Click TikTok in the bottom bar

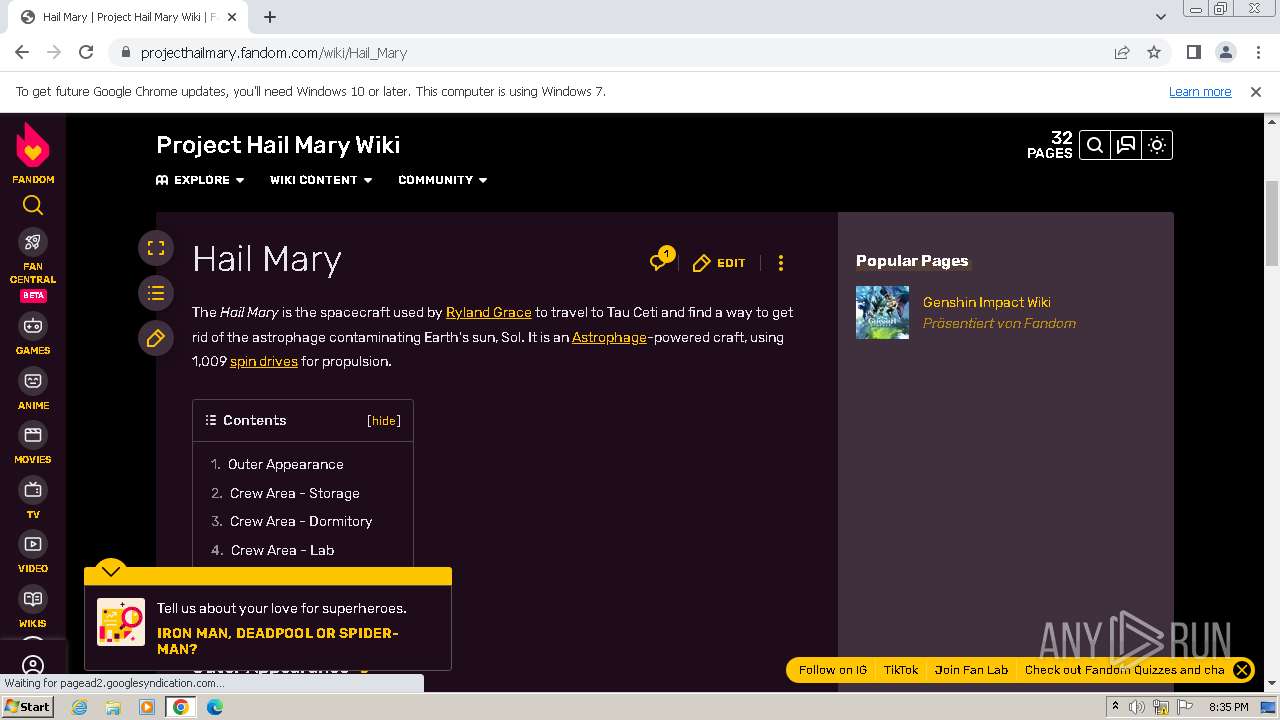(901, 670)
